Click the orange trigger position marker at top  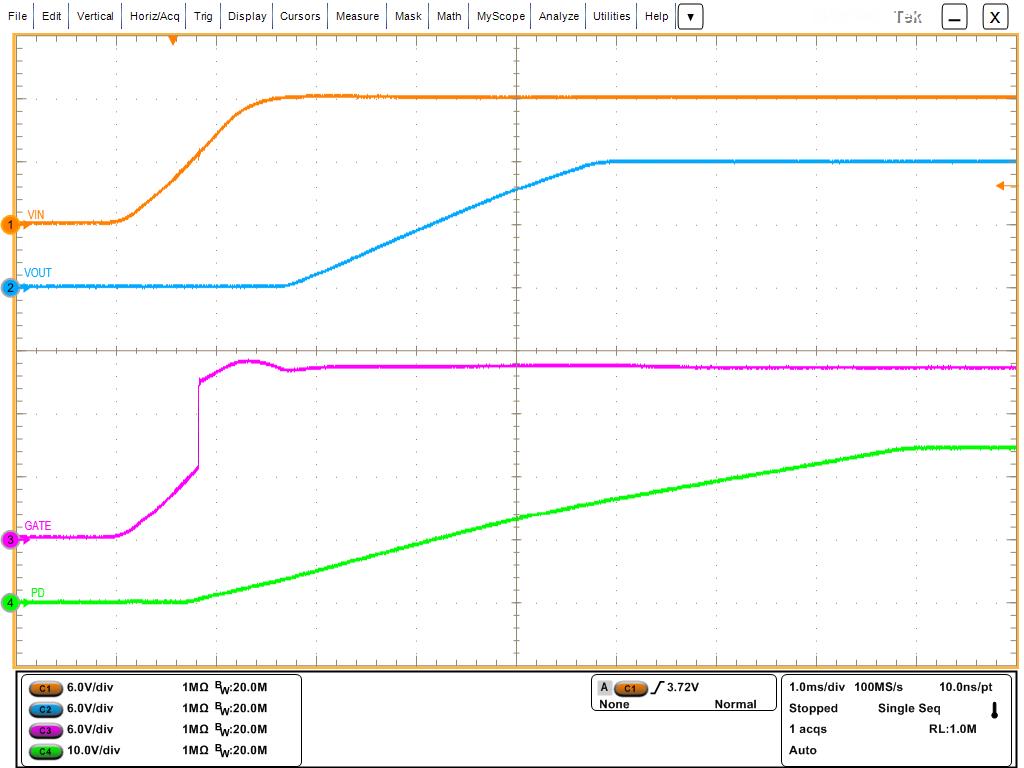(x=173, y=40)
